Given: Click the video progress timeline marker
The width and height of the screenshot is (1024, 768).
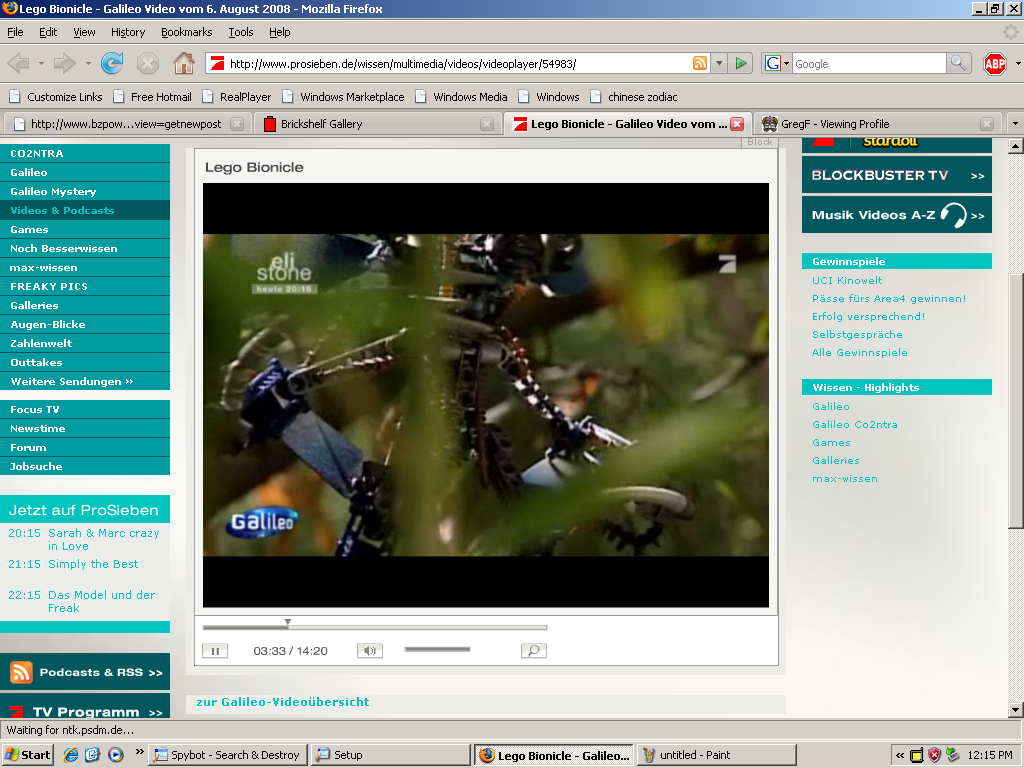Looking at the screenshot, I should pos(287,622).
